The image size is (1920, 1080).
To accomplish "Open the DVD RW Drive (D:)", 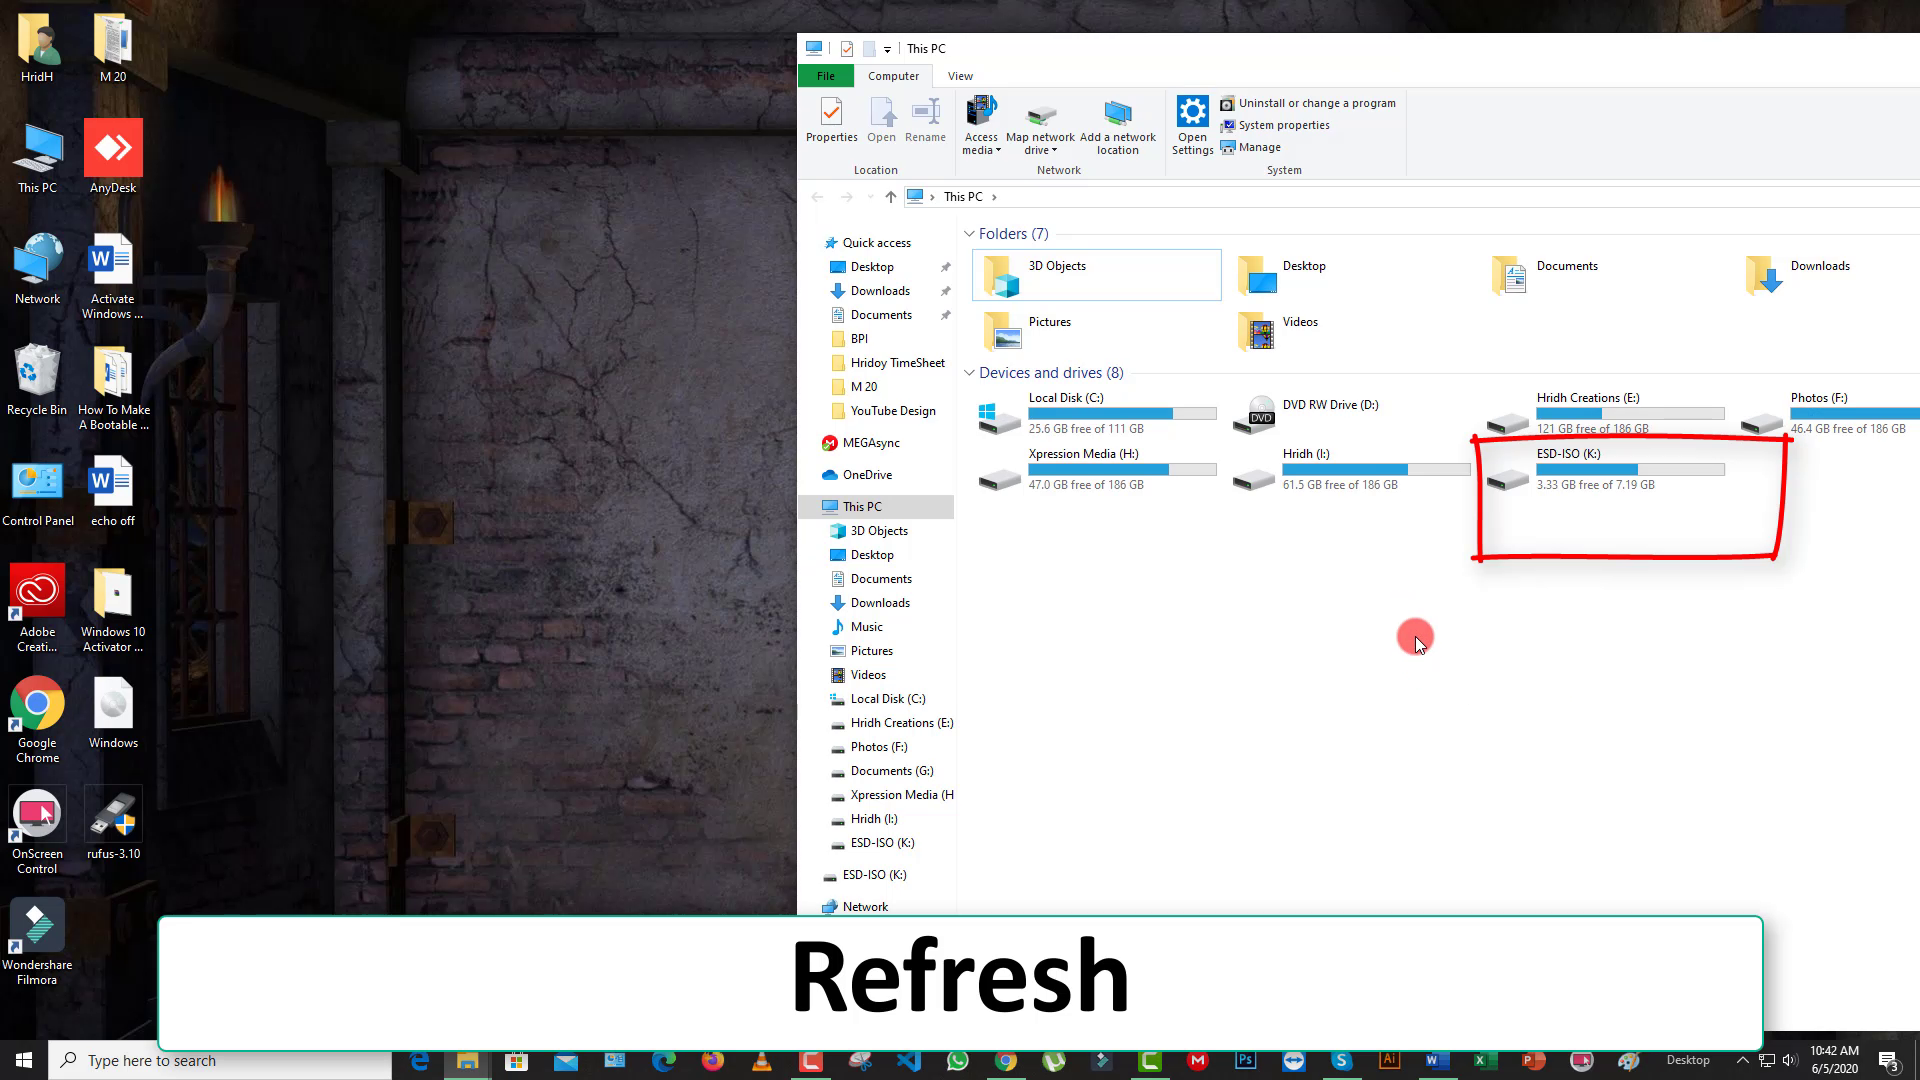I will click(x=1329, y=405).
